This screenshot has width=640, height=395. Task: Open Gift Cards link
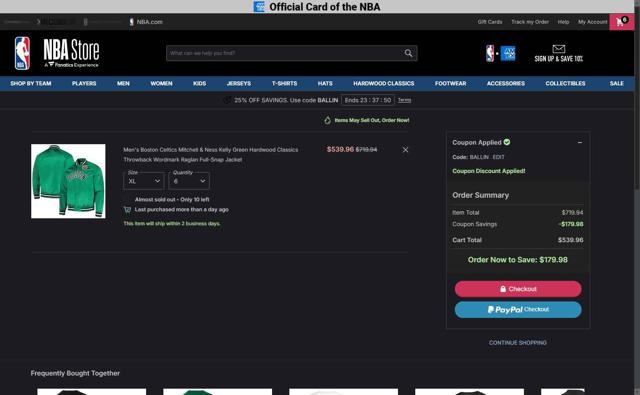[x=490, y=22]
